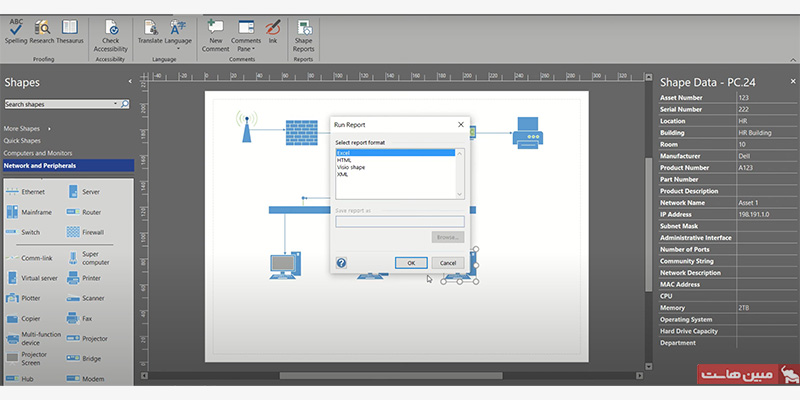Collapse the Shapes panel using the arrow
Screen dimensions: 800x400
pos(130,82)
